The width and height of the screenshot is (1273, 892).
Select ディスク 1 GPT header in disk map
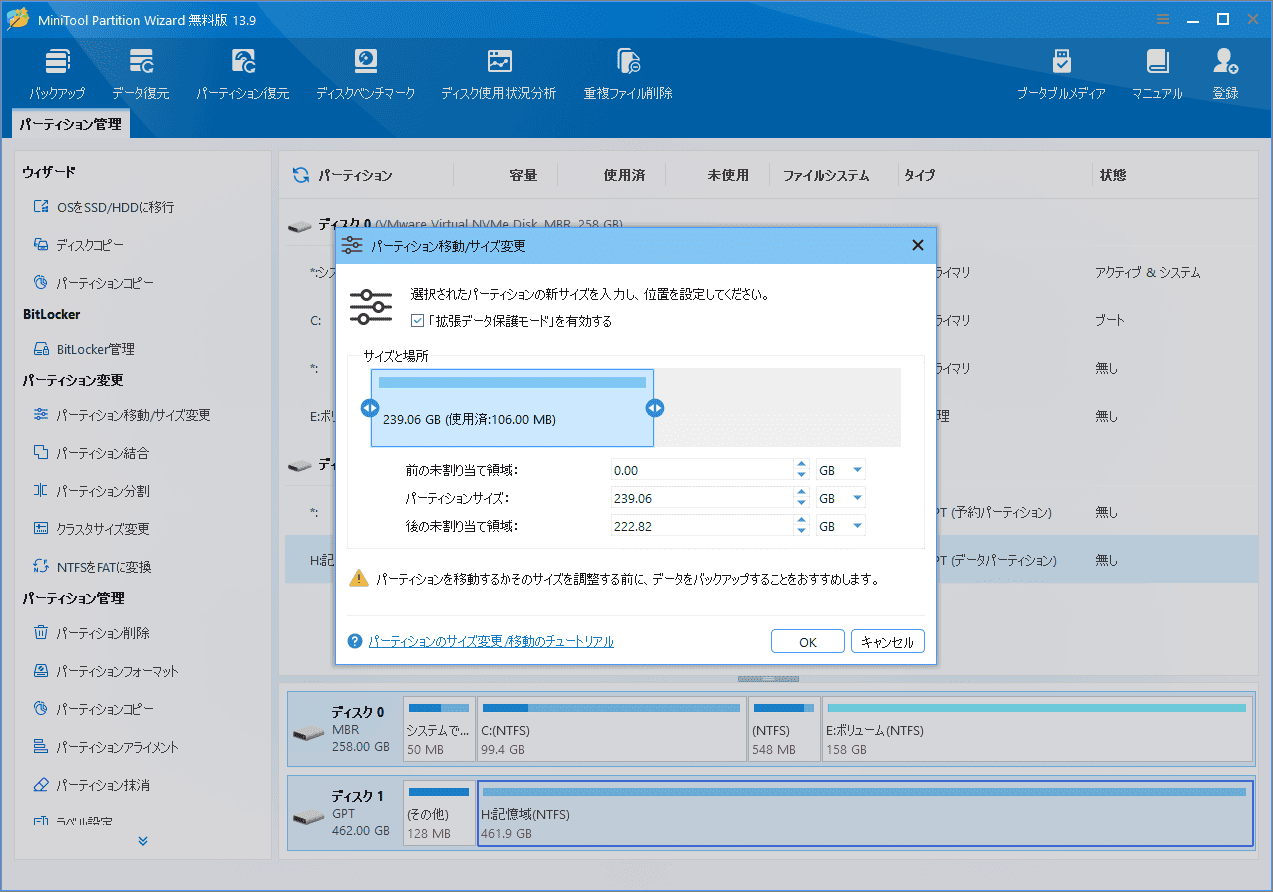(345, 813)
